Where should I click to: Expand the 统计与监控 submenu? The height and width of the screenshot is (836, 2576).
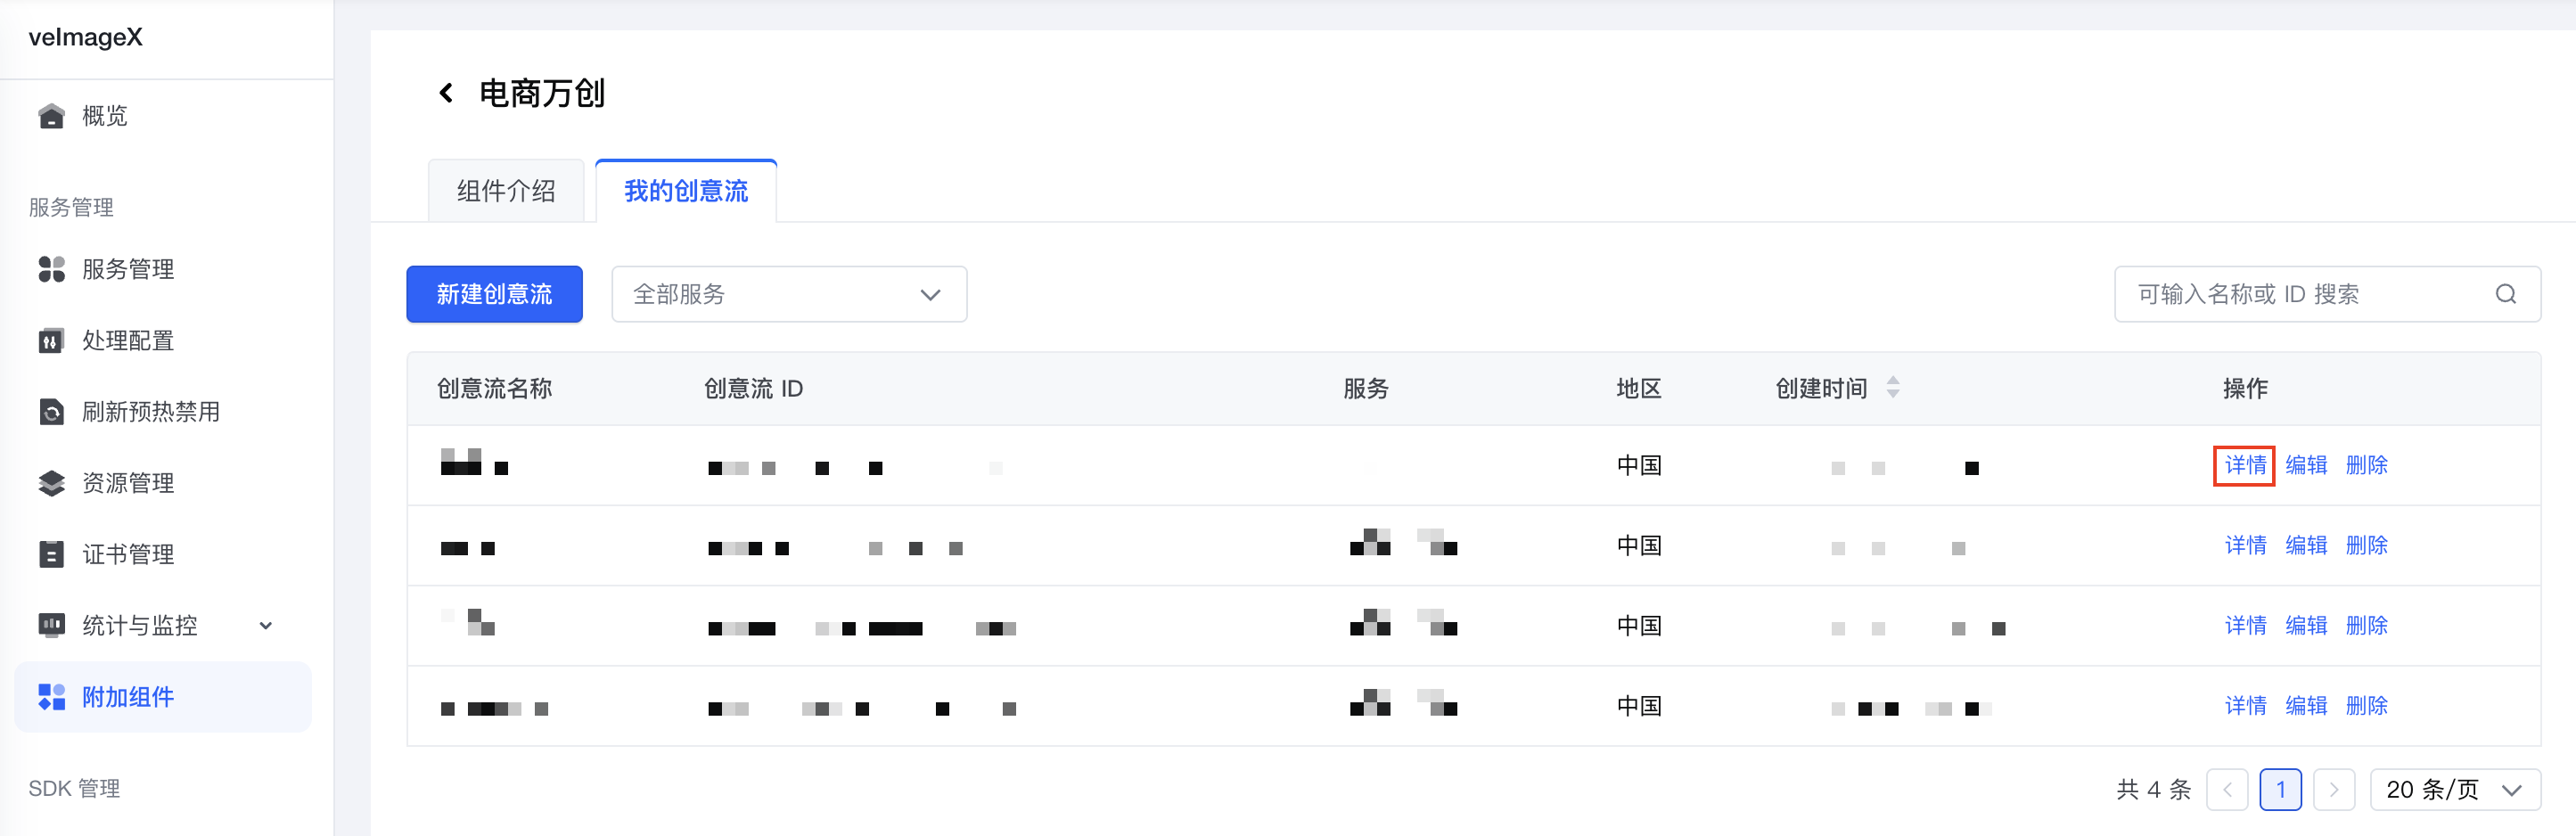266,626
